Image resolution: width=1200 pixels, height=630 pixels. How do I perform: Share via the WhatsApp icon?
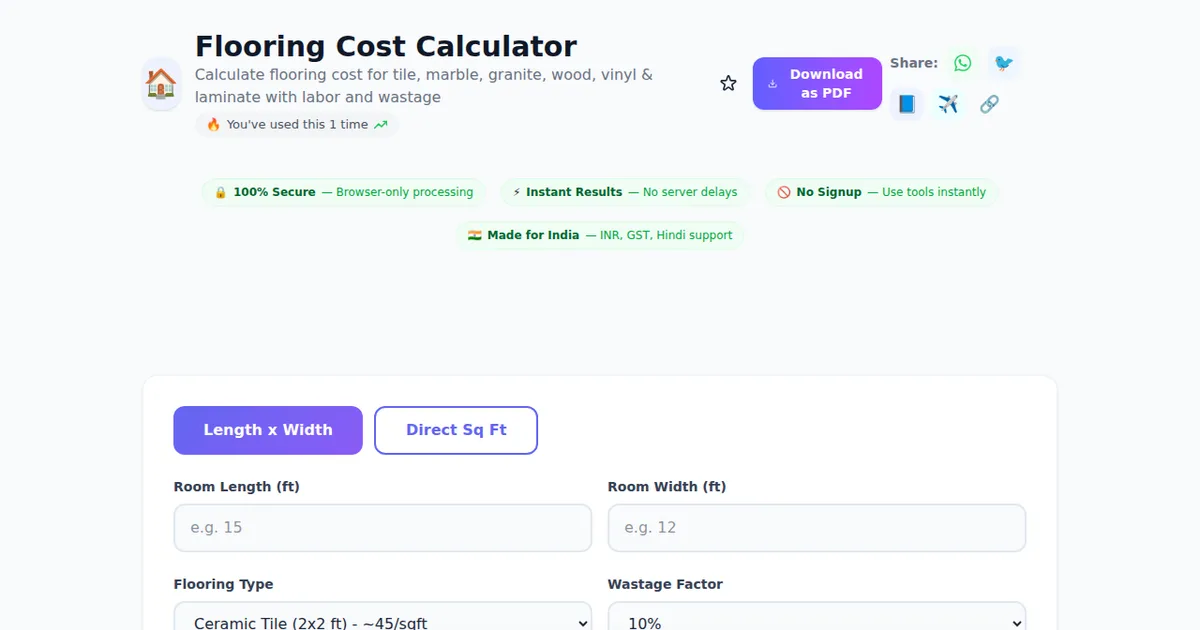point(962,63)
